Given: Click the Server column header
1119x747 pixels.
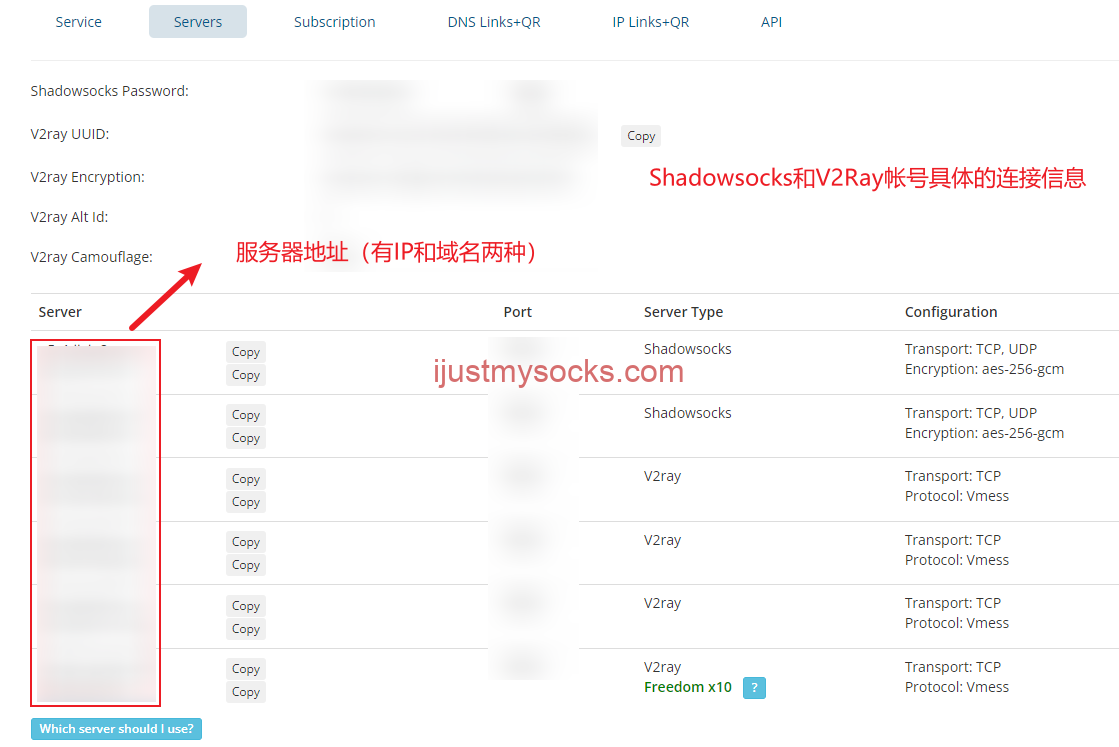Looking at the screenshot, I should click(x=60, y=312).
